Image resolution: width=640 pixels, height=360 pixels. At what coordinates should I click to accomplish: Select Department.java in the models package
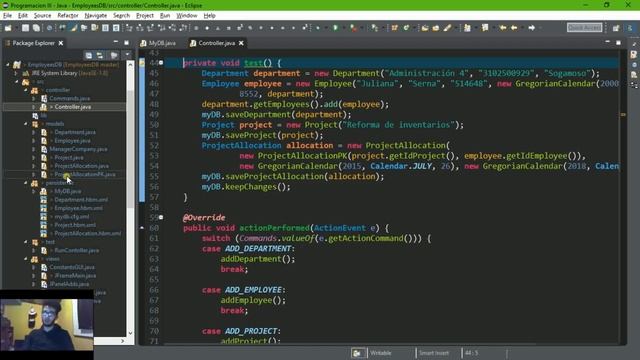click(75, 132)
